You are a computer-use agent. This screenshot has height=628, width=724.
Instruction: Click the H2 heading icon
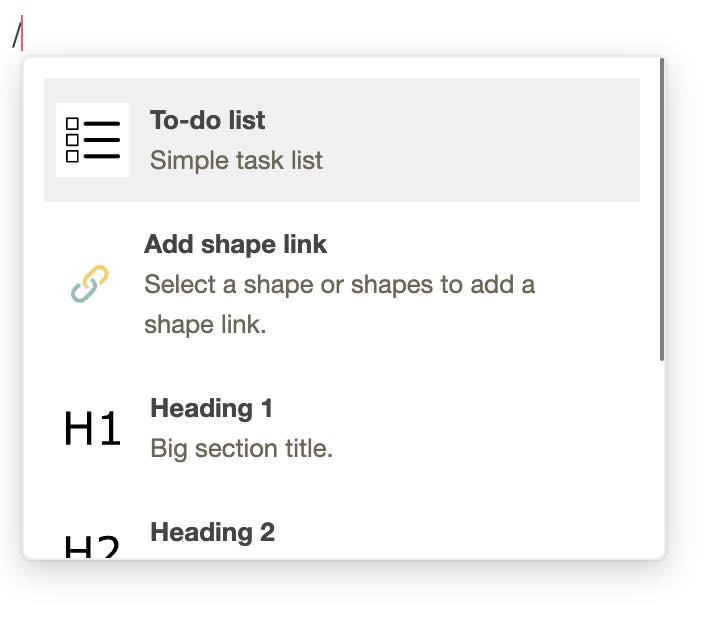(x=92, y=546)
